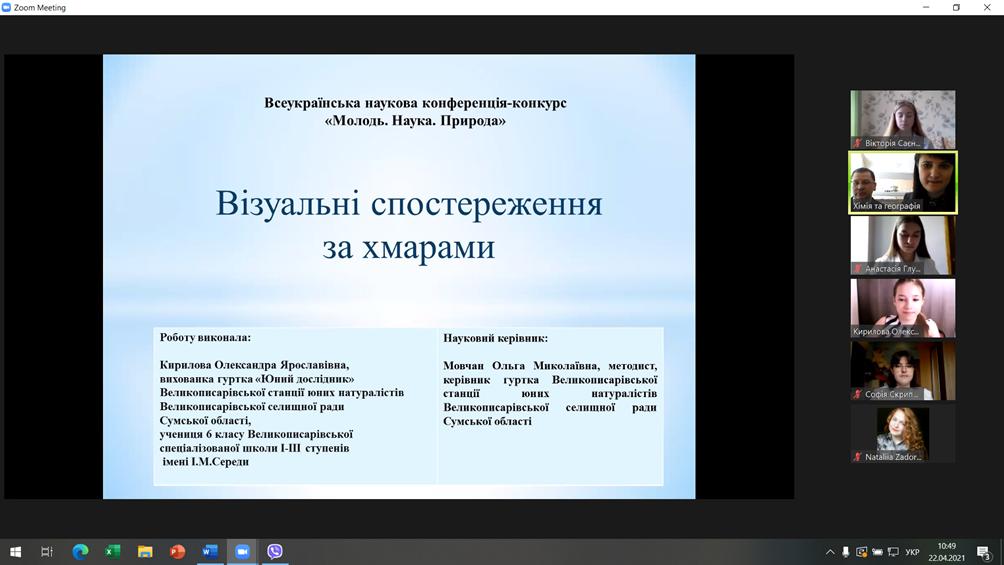
Task: Switch to PowerPoint in the taskbar
Action: (177, 552)
